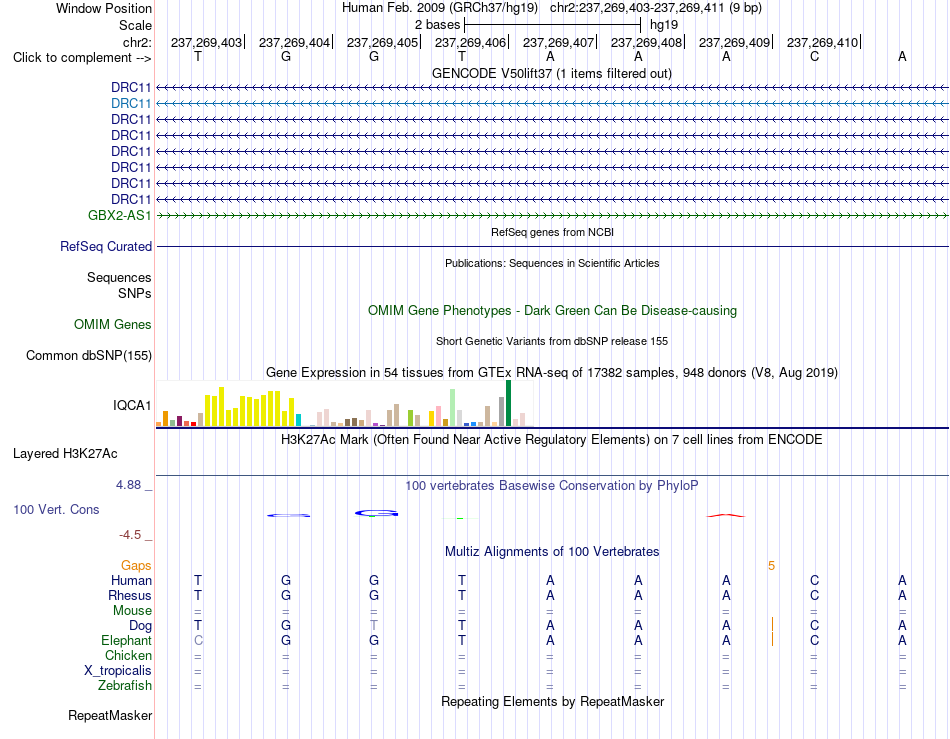Click the Gaps row label
Screen dimensions: 950x739
coord(136,565)
